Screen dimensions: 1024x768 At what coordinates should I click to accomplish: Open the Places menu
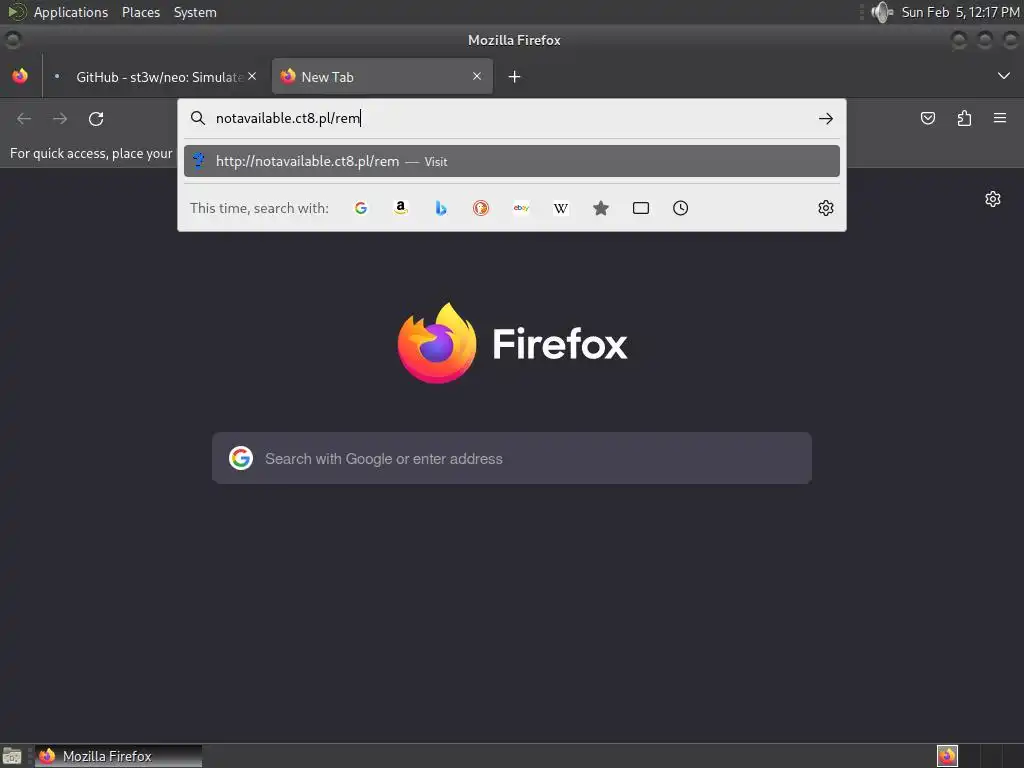pos(140,12)
